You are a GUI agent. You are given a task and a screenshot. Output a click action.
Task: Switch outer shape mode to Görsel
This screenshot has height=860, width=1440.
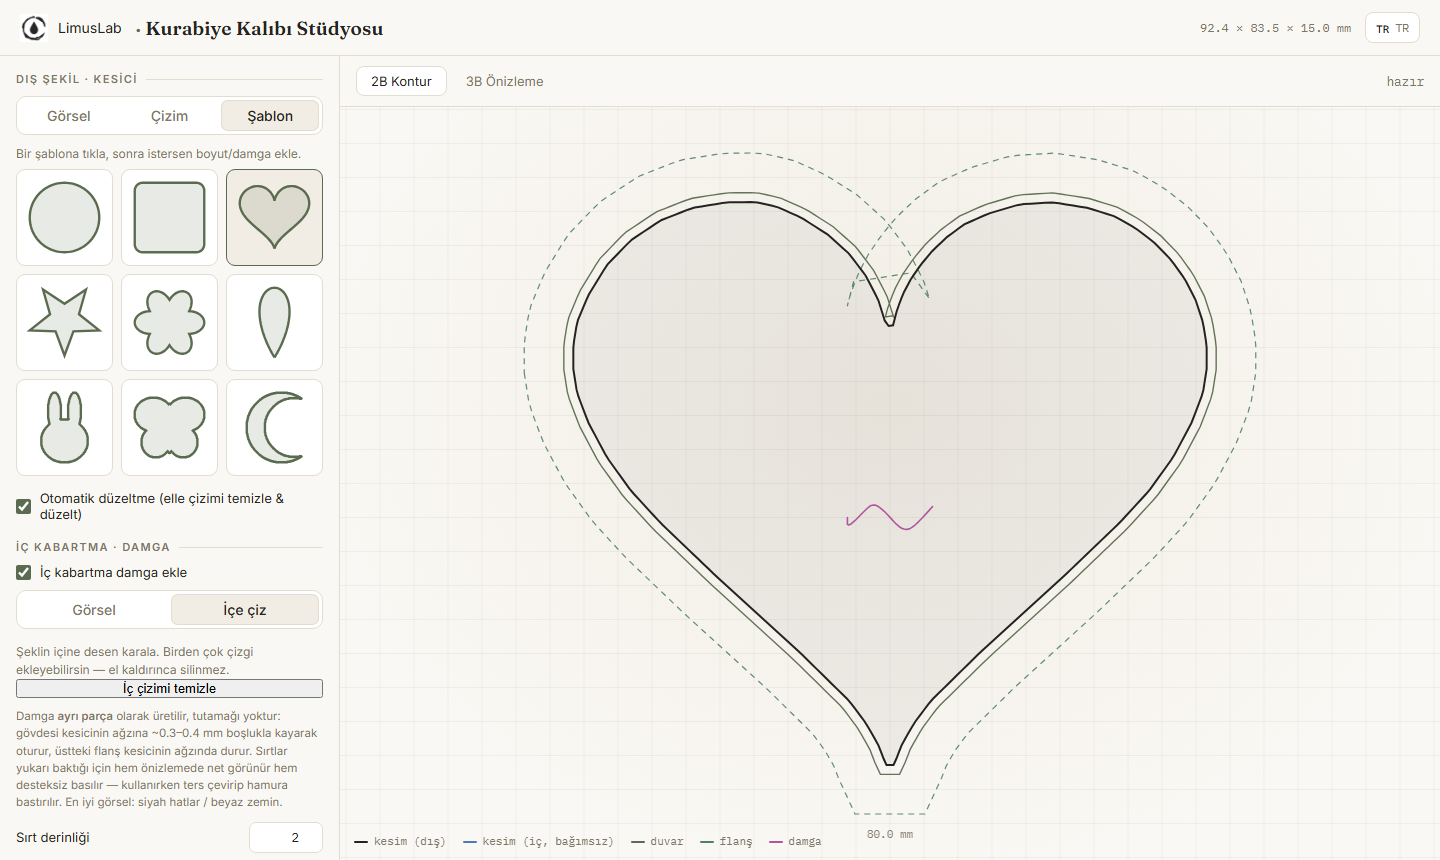69,116
